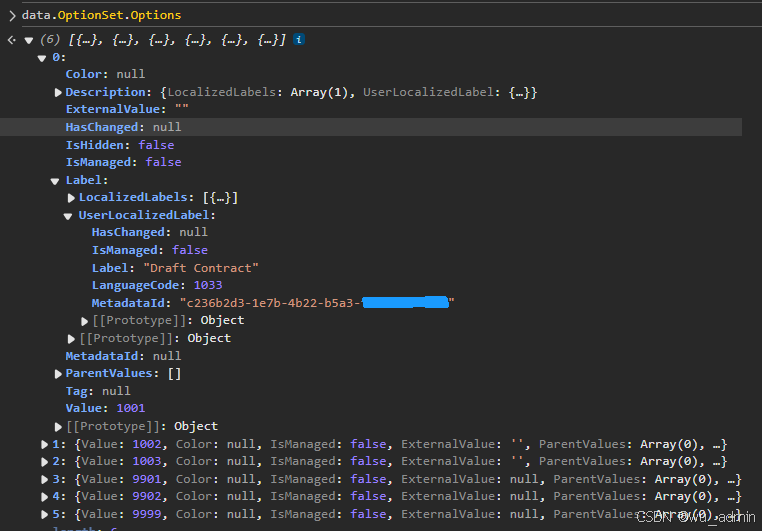Collapse the (6) array result arrow
The height and width of the screenshot is (531, 762).
[29, 40]
